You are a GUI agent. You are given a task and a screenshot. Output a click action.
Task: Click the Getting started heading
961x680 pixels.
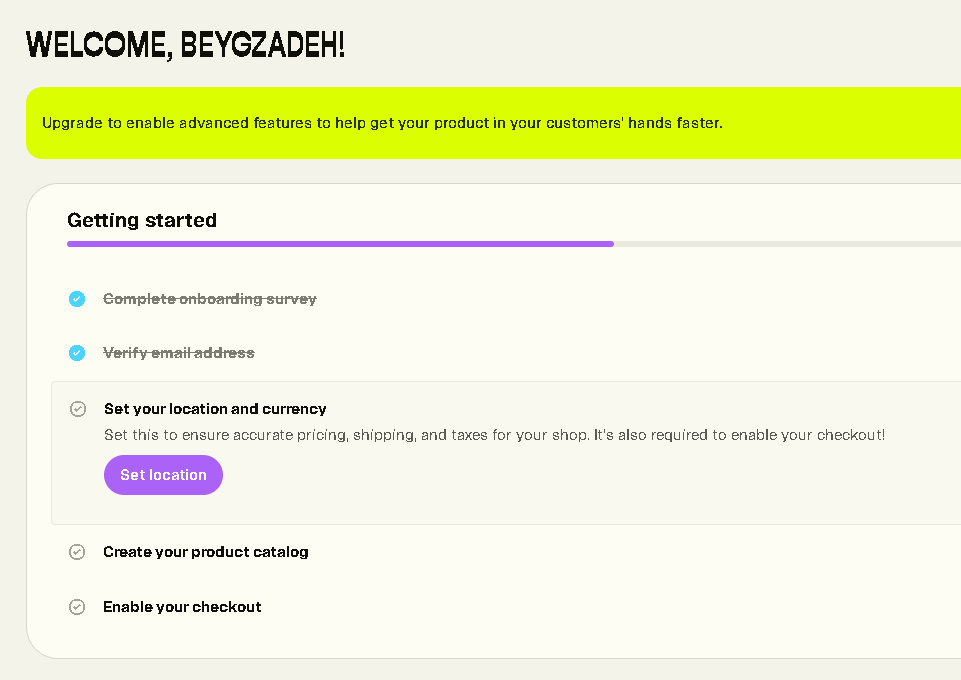coord(142,220)
